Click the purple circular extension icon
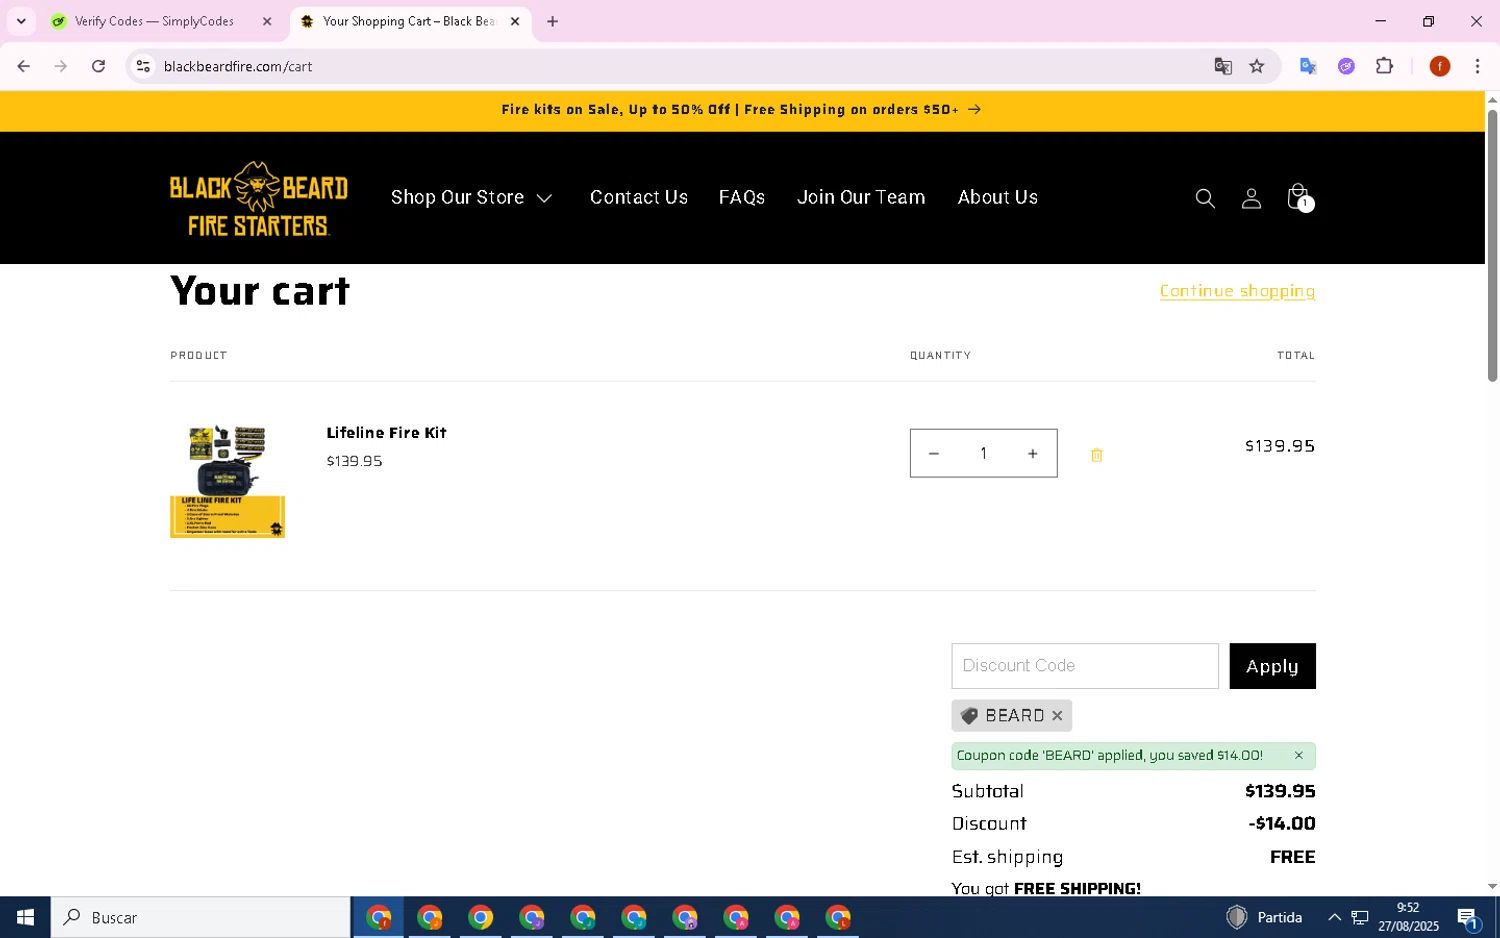 (x=1346, y=66)
